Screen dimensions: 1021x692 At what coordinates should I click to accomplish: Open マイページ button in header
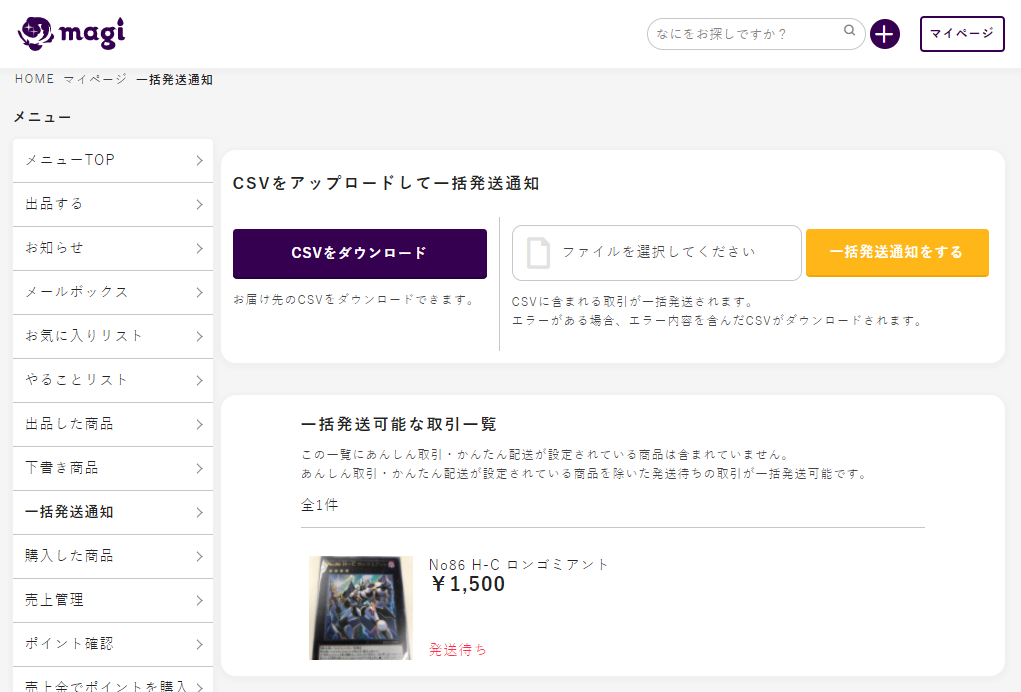click(x=961, y=34)
